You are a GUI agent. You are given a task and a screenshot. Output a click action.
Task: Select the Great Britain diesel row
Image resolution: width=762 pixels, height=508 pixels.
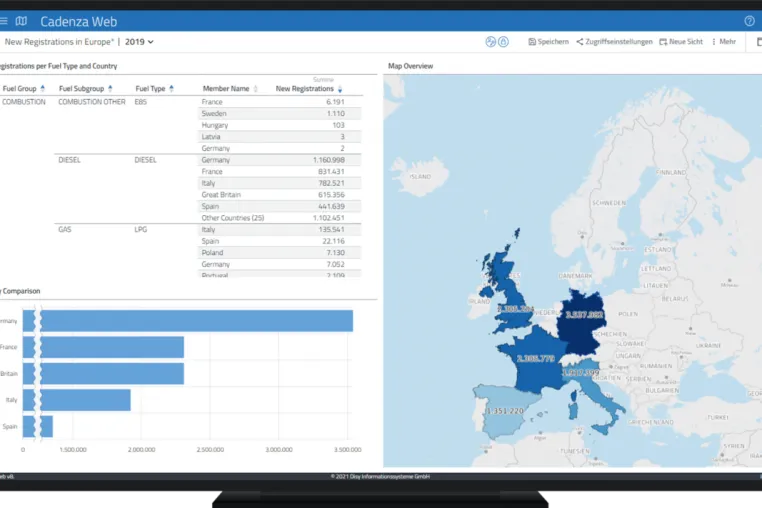tap(280, 194)
